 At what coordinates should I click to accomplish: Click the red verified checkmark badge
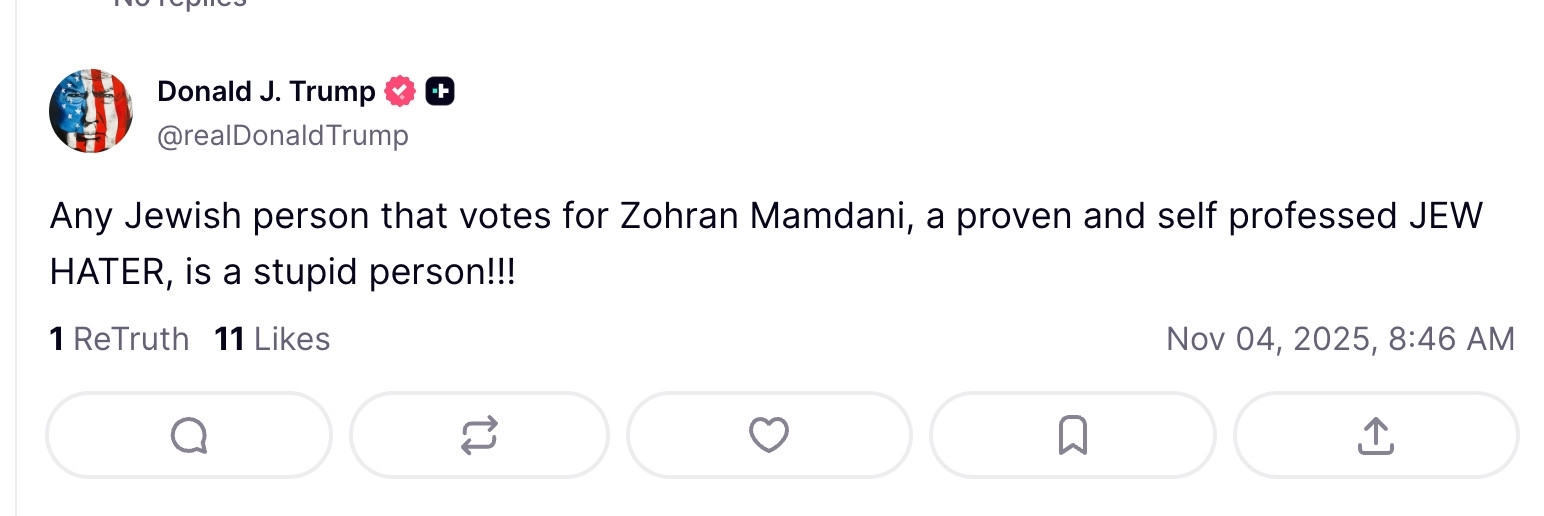coord(400,92)
